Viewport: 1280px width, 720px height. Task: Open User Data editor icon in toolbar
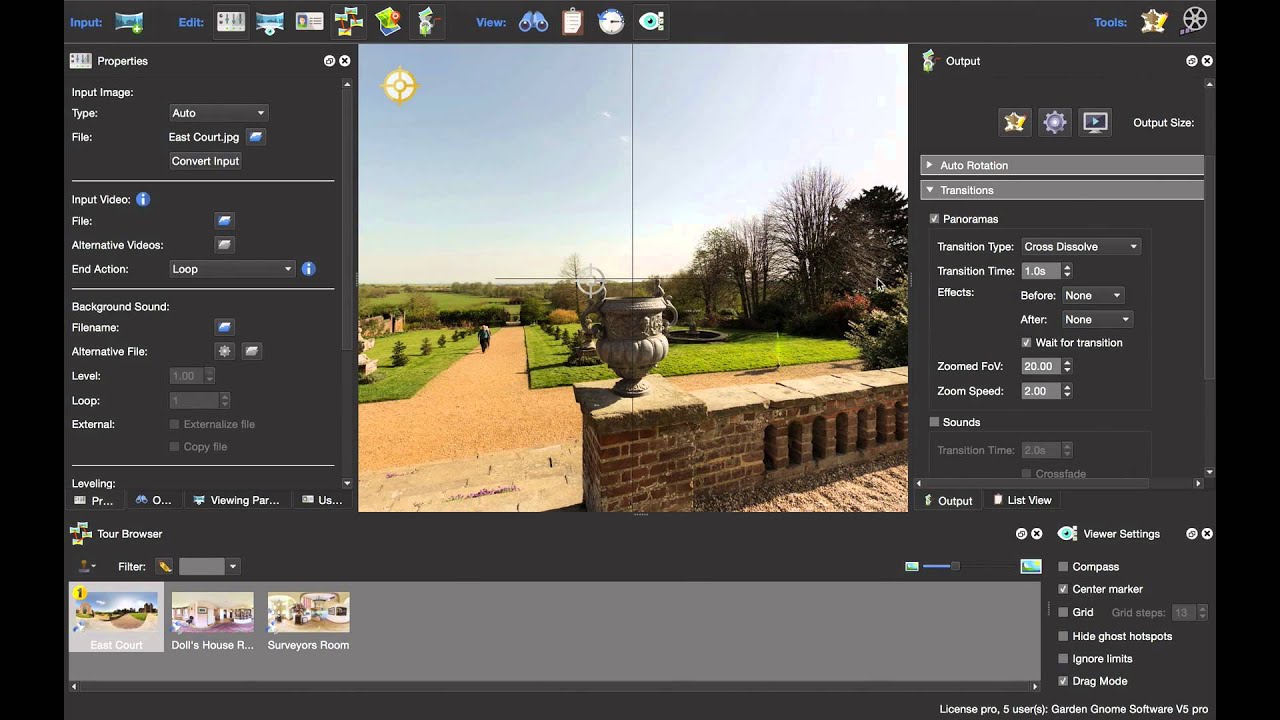pos(309,21)
